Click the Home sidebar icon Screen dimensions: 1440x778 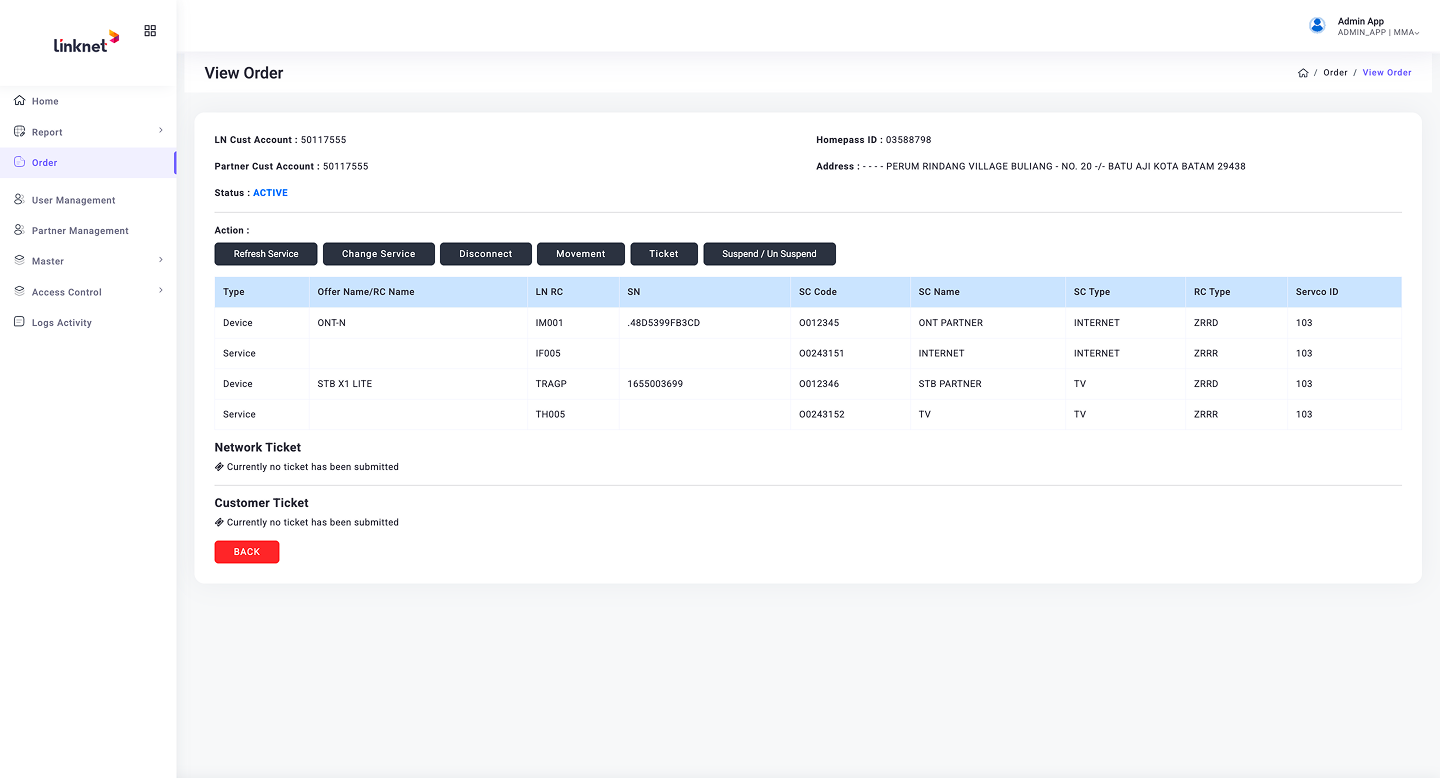[x=20, y=101]
